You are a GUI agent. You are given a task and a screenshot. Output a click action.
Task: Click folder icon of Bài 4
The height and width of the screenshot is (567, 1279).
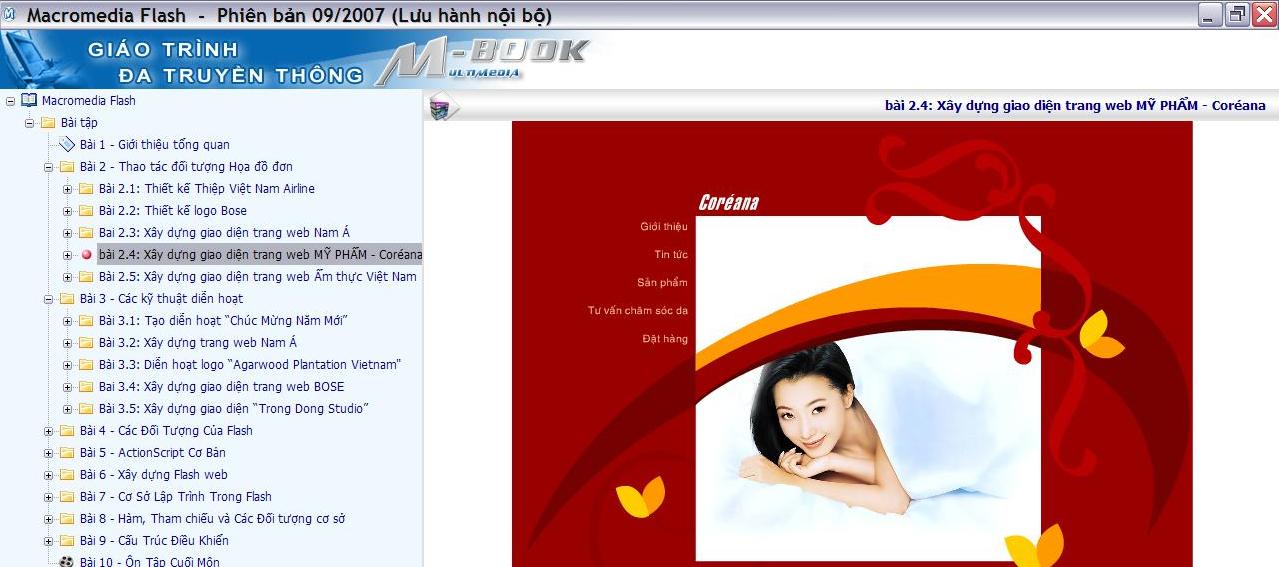click(x=67, y=431)
